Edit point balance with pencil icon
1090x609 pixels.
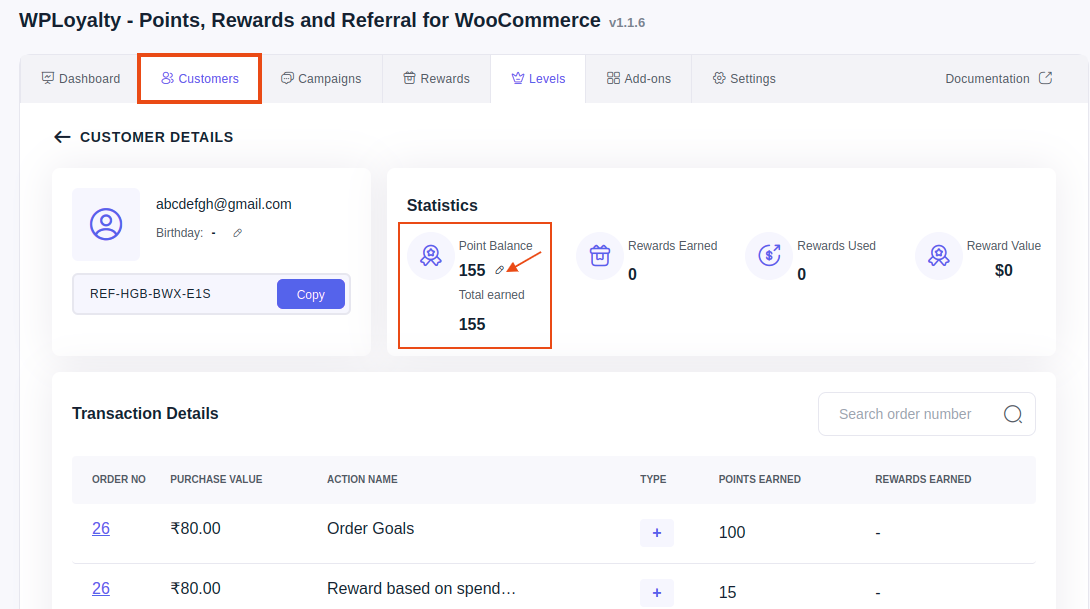[499, 270]
